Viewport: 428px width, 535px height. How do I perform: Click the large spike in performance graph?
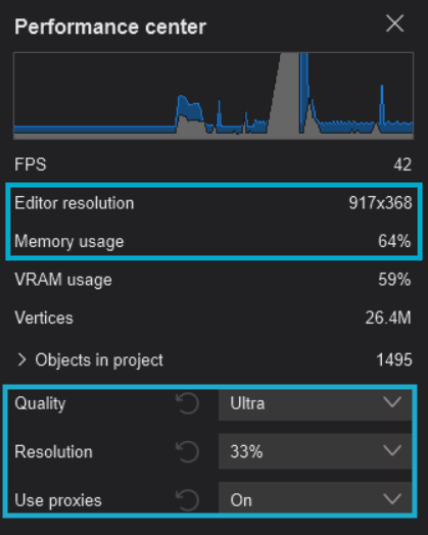coord(288,92)
